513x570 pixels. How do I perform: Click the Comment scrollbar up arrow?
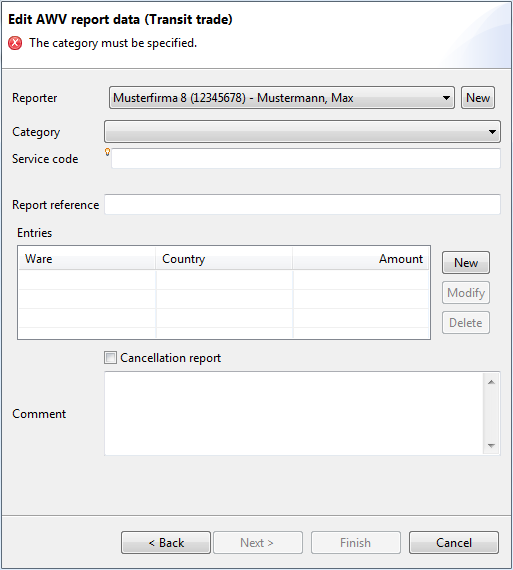pyautogui.click(x=491, y=382)
